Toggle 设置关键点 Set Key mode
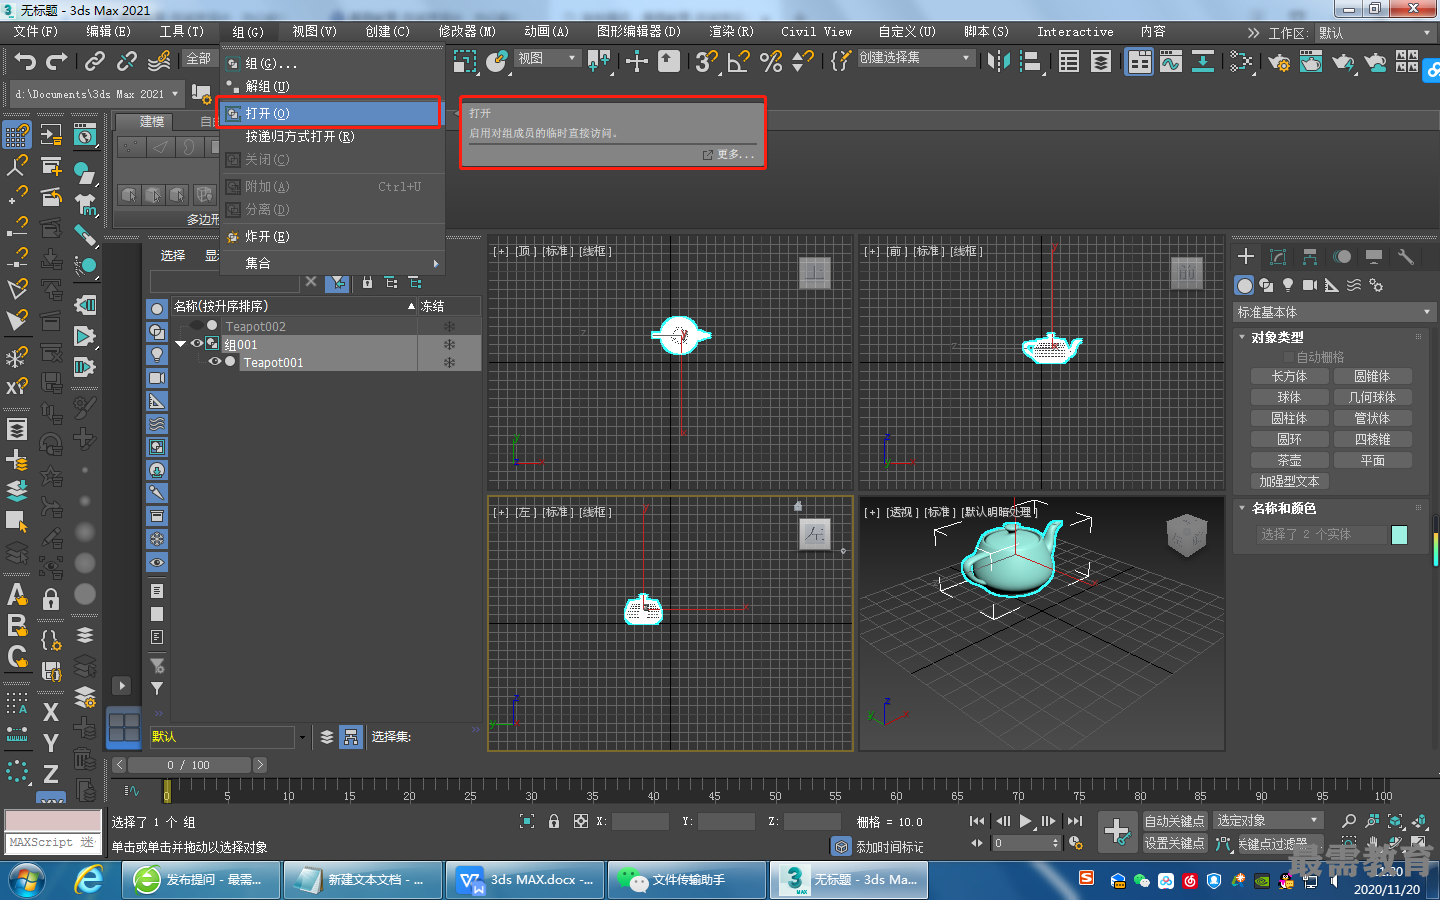This screenshot has width=1440, height=900. (1174, 843)
